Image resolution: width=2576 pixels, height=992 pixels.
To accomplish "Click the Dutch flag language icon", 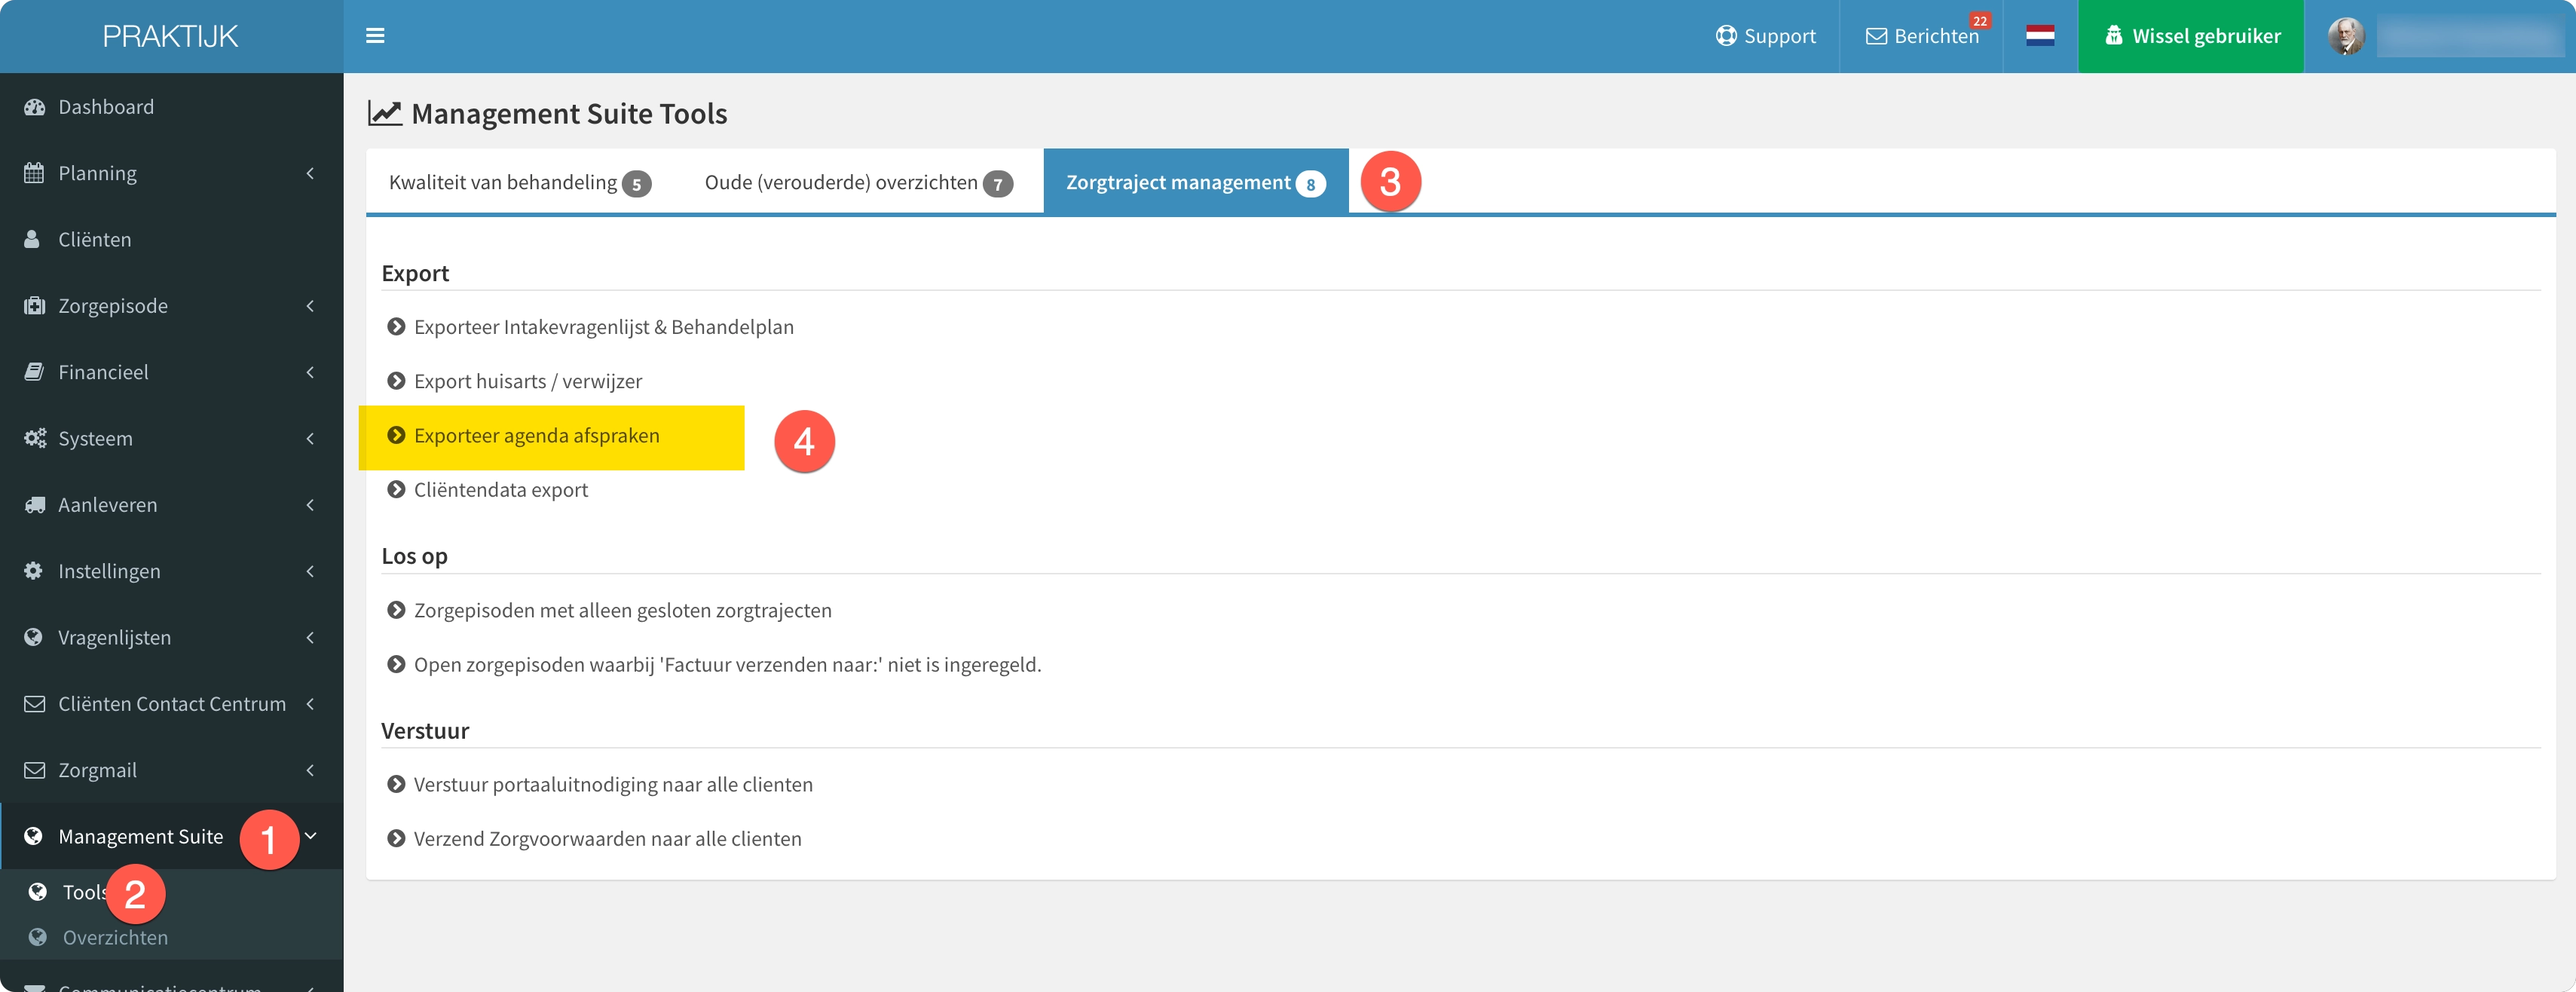I will click(x=2040, y=36).
